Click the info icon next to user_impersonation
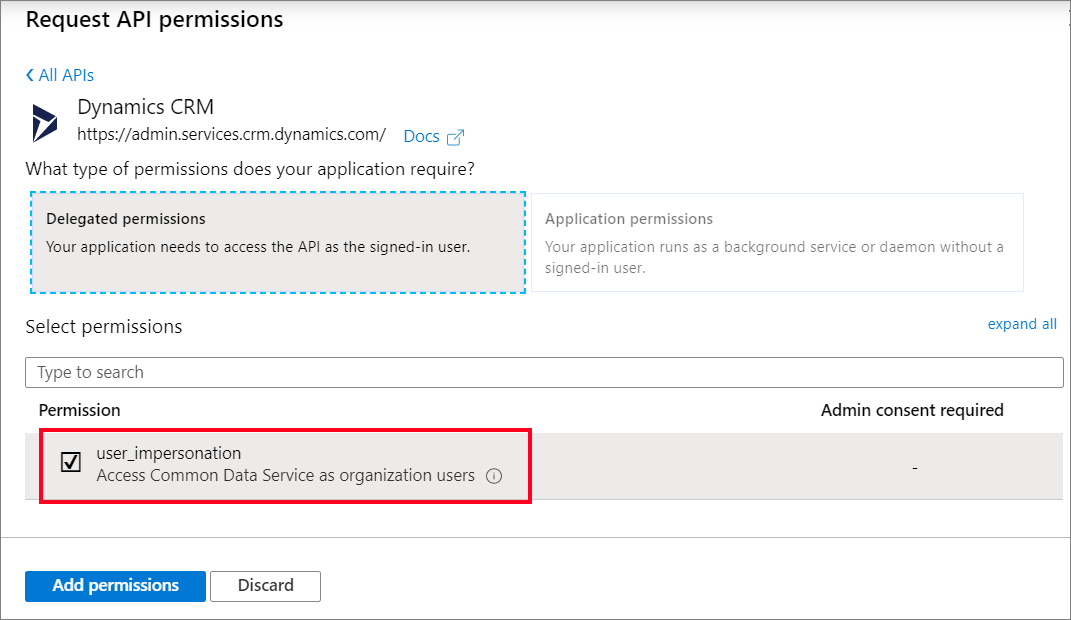 [494, 476]
